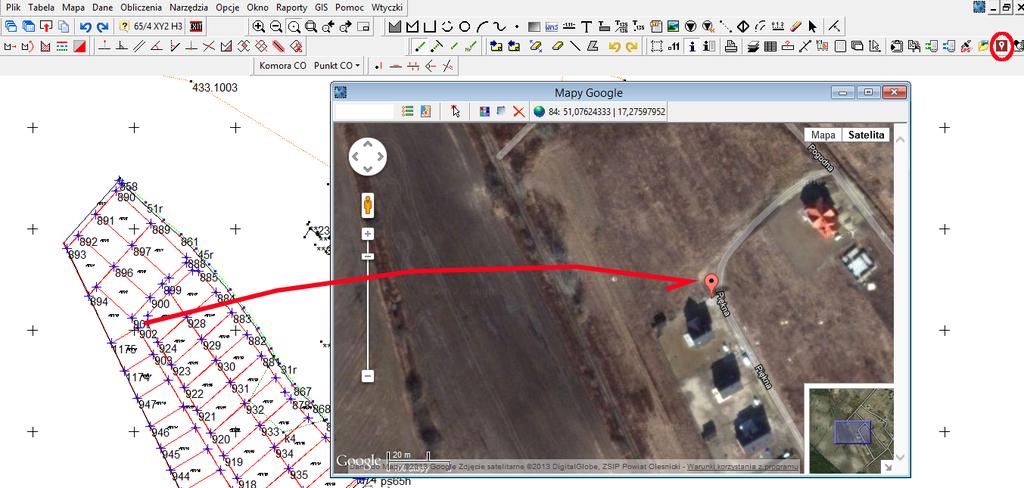1024x488 pixels.
Task: Open the GIS menu
Action: [x=321, y=8]
